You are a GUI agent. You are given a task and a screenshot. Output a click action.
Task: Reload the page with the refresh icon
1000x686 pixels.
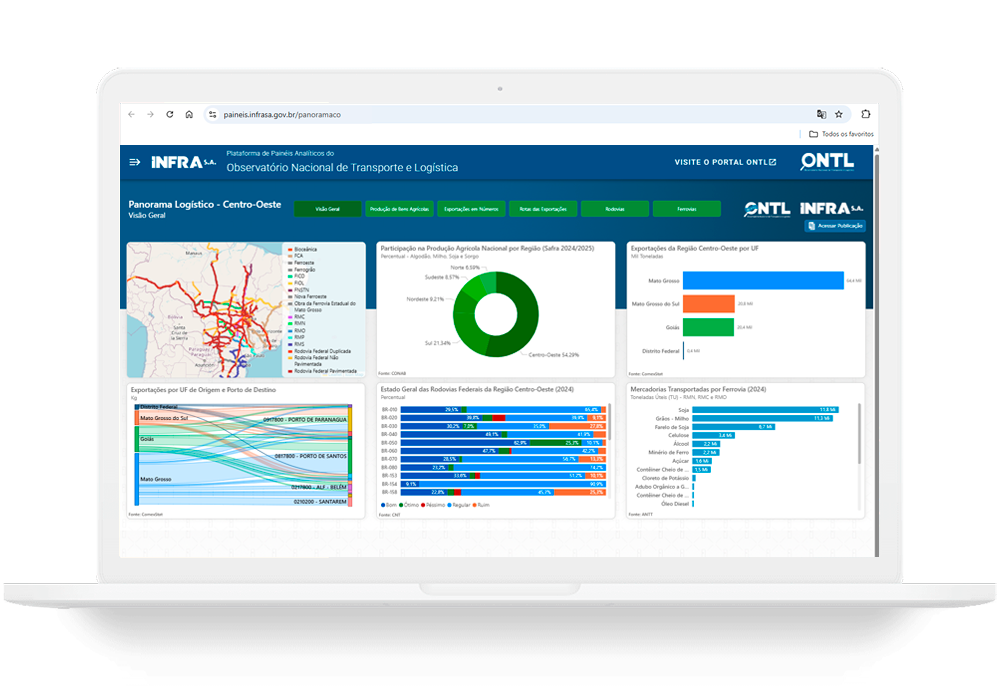(169, 115)
